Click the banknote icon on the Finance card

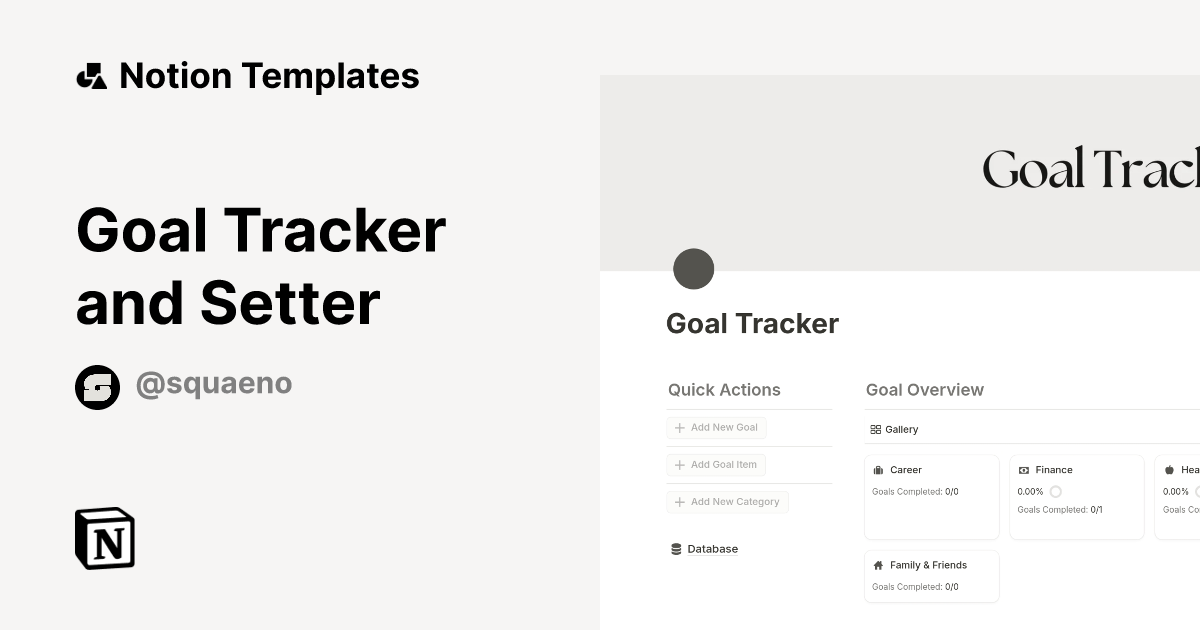click(x=1024, y=469)
